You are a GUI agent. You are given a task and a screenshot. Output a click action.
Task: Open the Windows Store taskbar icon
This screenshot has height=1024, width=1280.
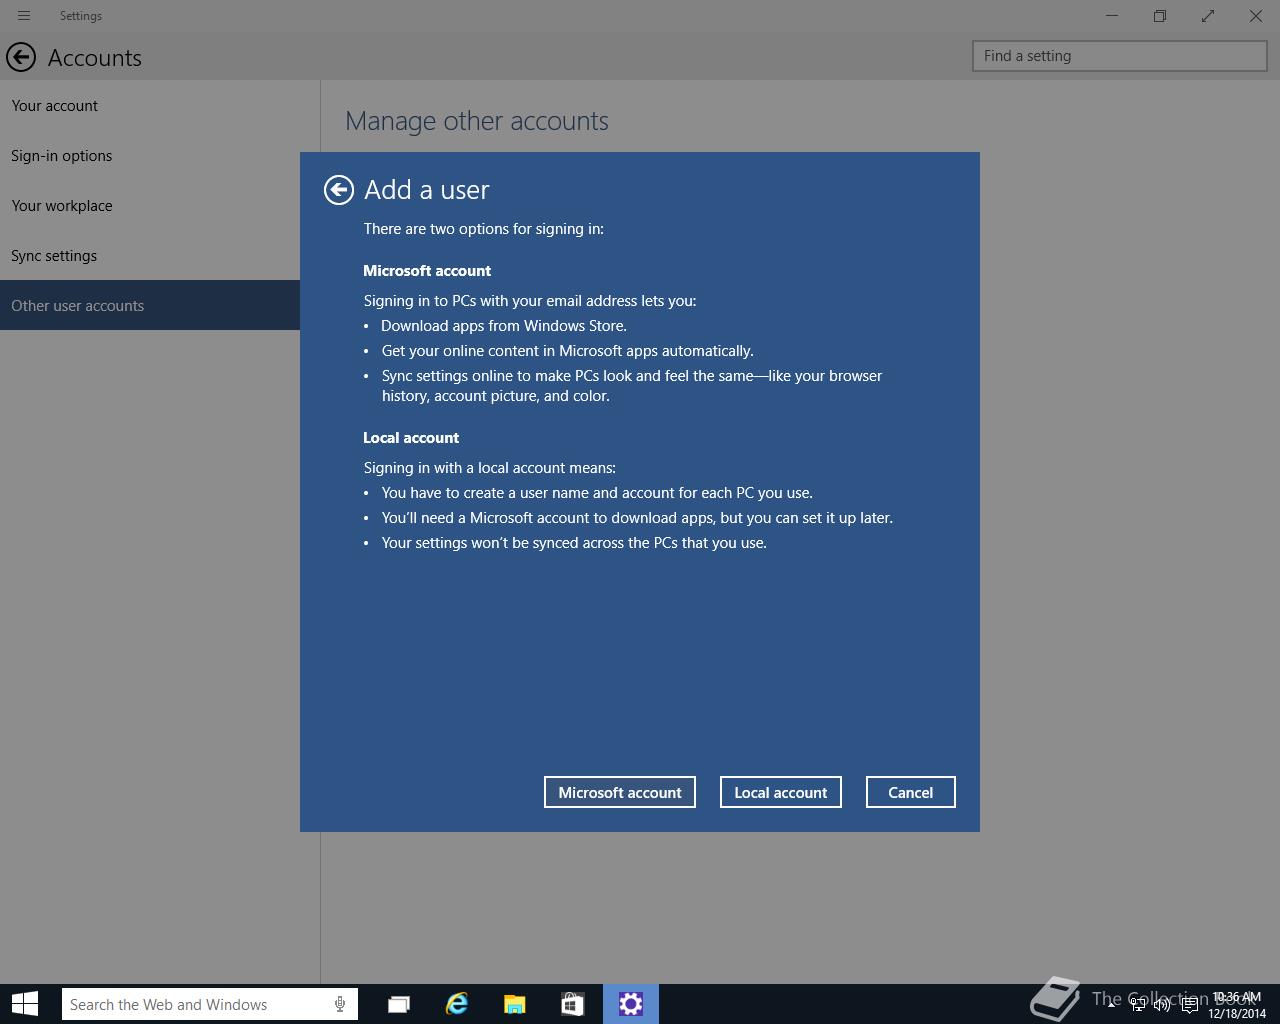click(572, 1004)
